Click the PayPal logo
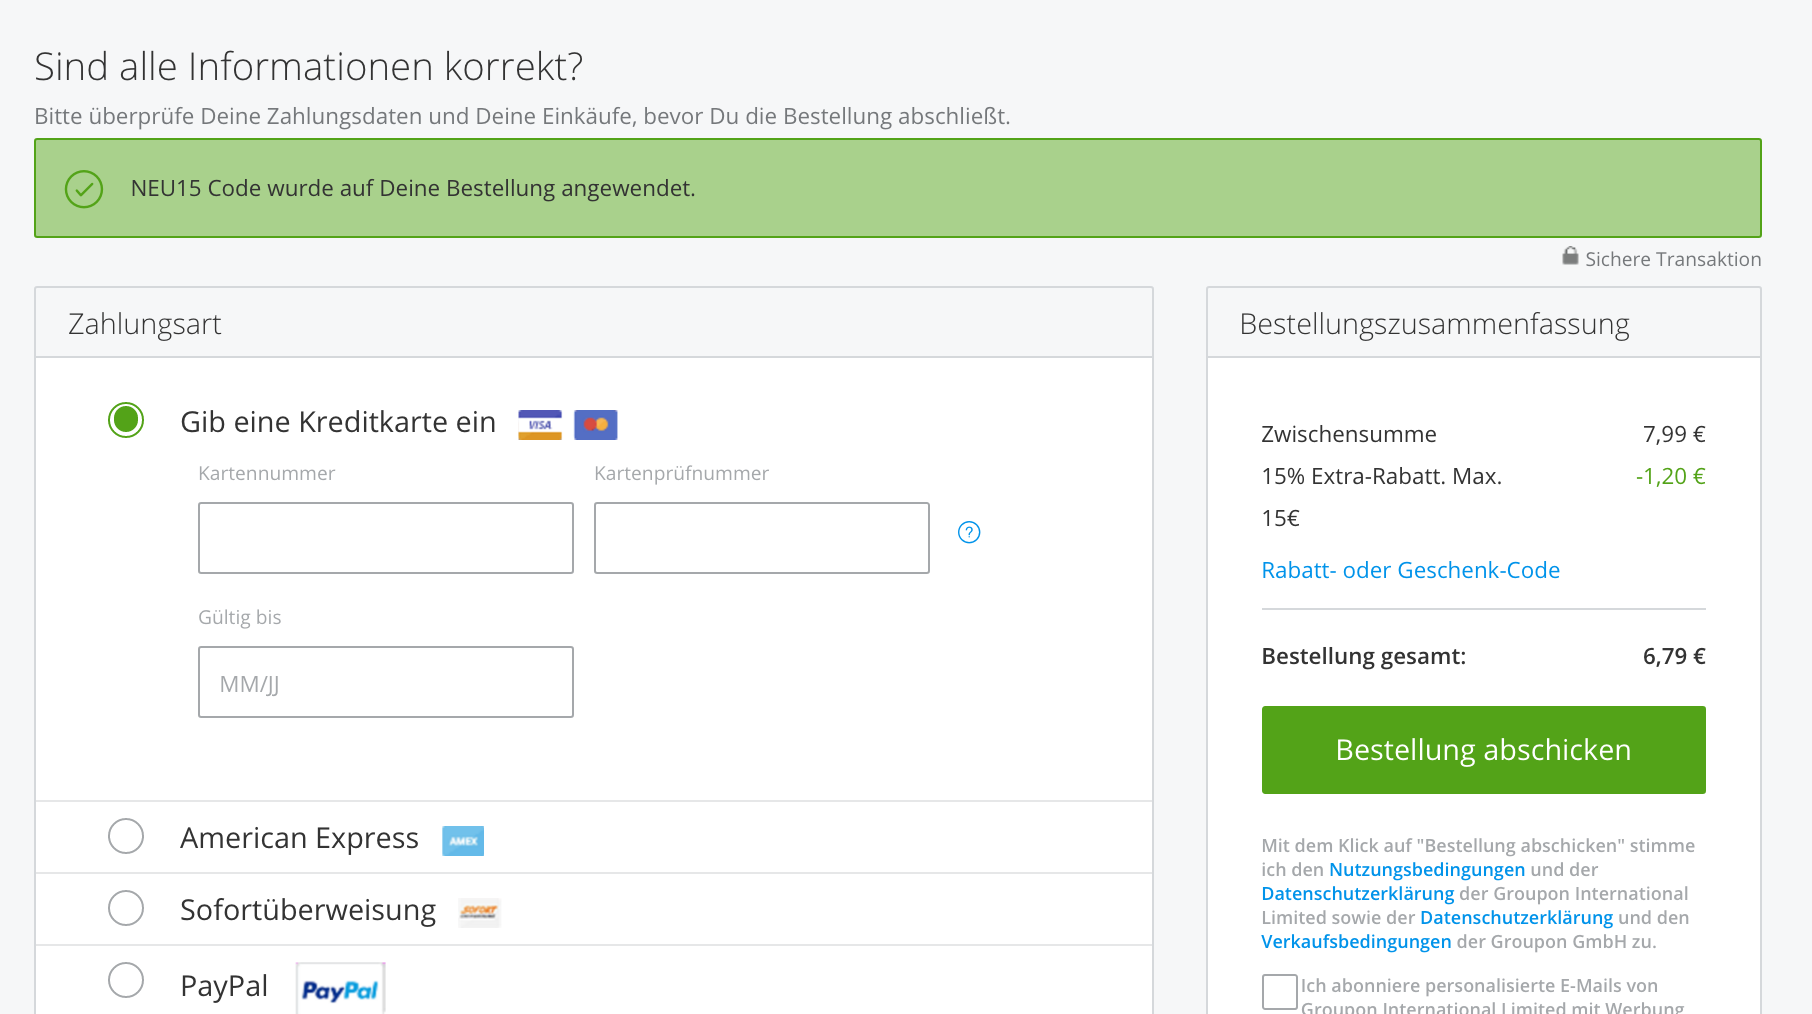The height and width of the screenshot is (1014, 1812). point(340,989)
